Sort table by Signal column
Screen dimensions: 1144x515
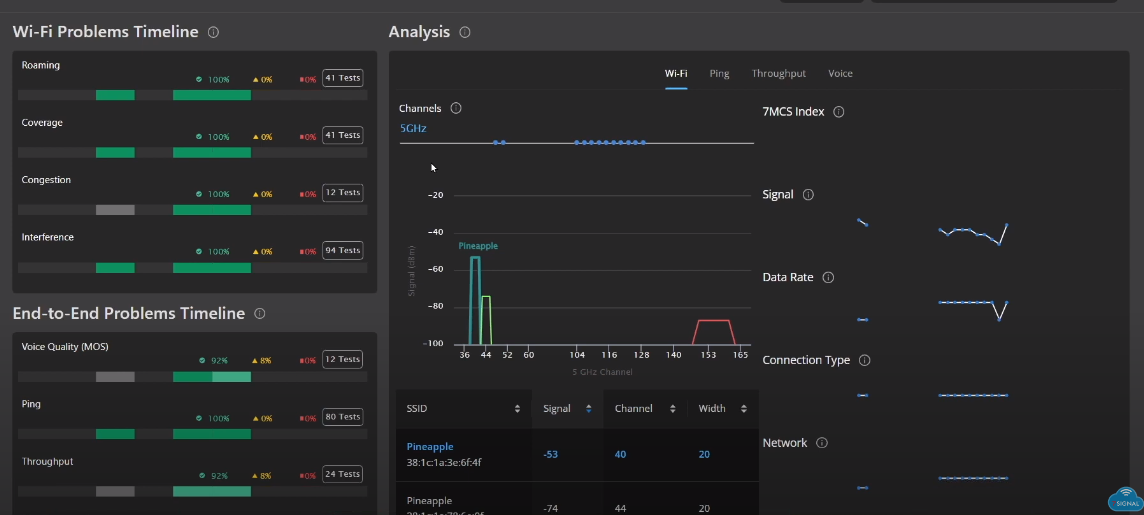(x=588, y=409)
